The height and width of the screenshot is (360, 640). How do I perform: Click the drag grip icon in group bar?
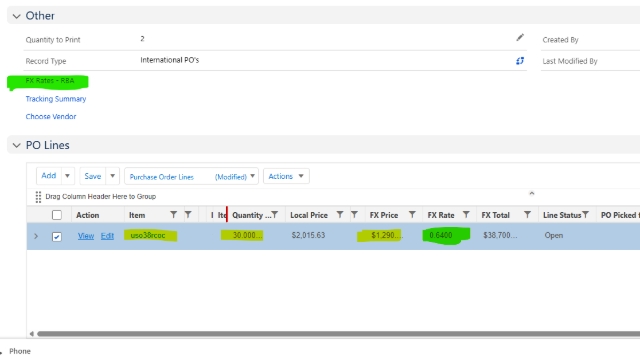click(38, 197)
